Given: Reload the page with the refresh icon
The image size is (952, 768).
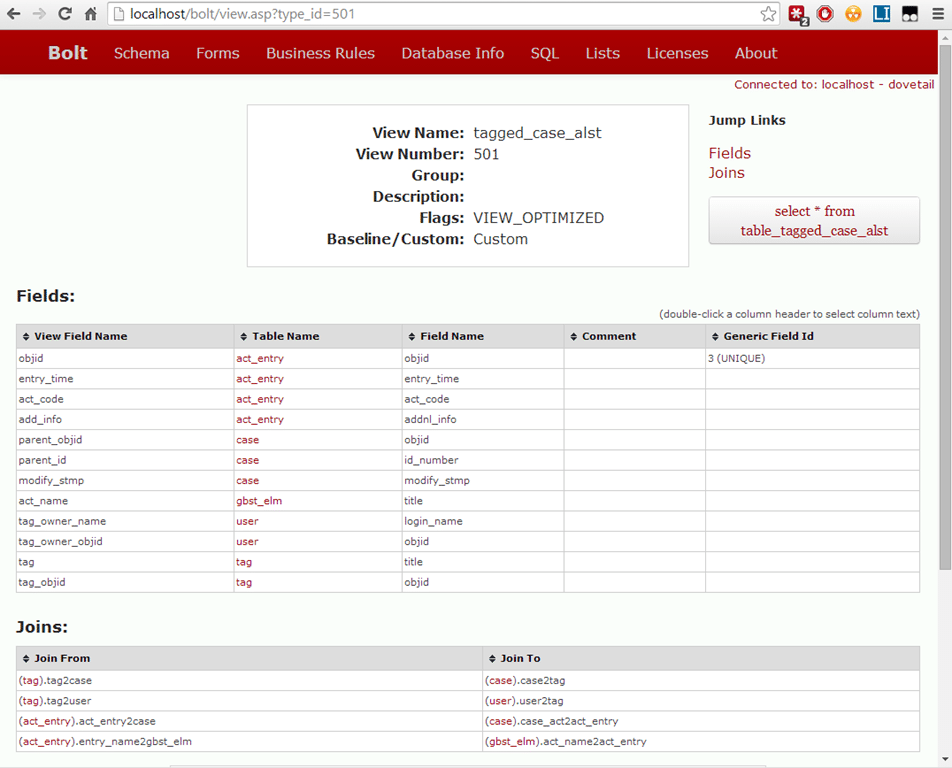Looking at the screenshot, I should (63, 15).
